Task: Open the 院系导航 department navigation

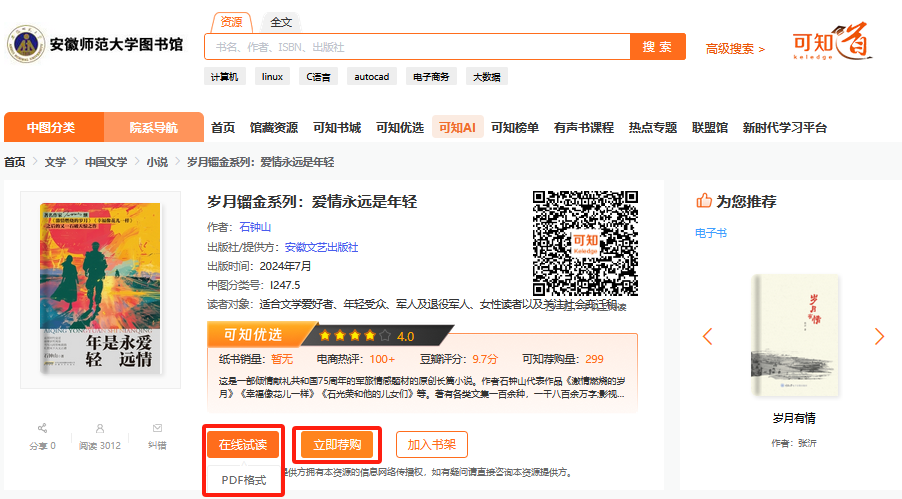Action: (153, 127)
